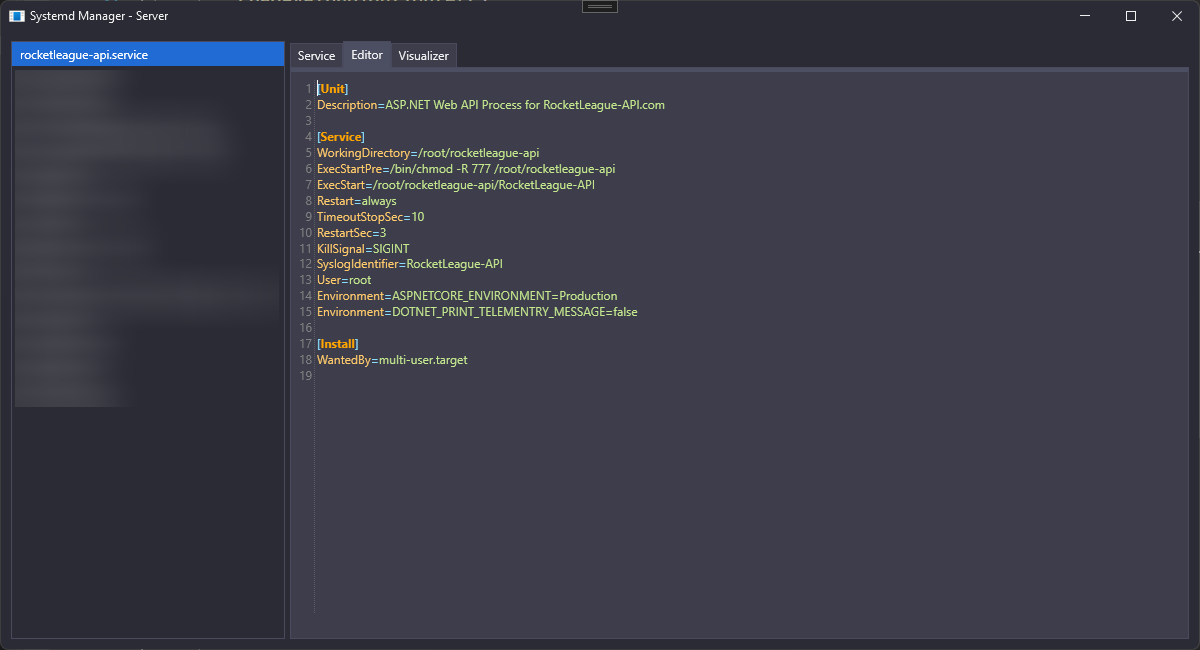Click the [Install] section header
1200x650 pixels.
pyautogui.click(x=338, y=345)
